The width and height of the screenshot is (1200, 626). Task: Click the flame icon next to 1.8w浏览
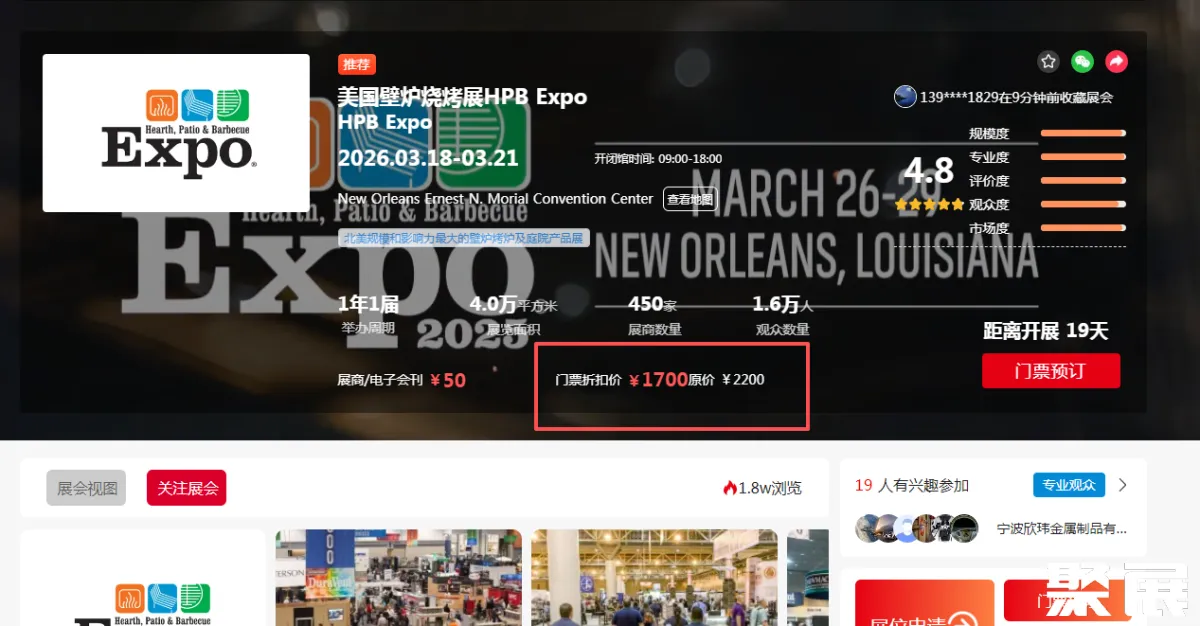(730, 488)
